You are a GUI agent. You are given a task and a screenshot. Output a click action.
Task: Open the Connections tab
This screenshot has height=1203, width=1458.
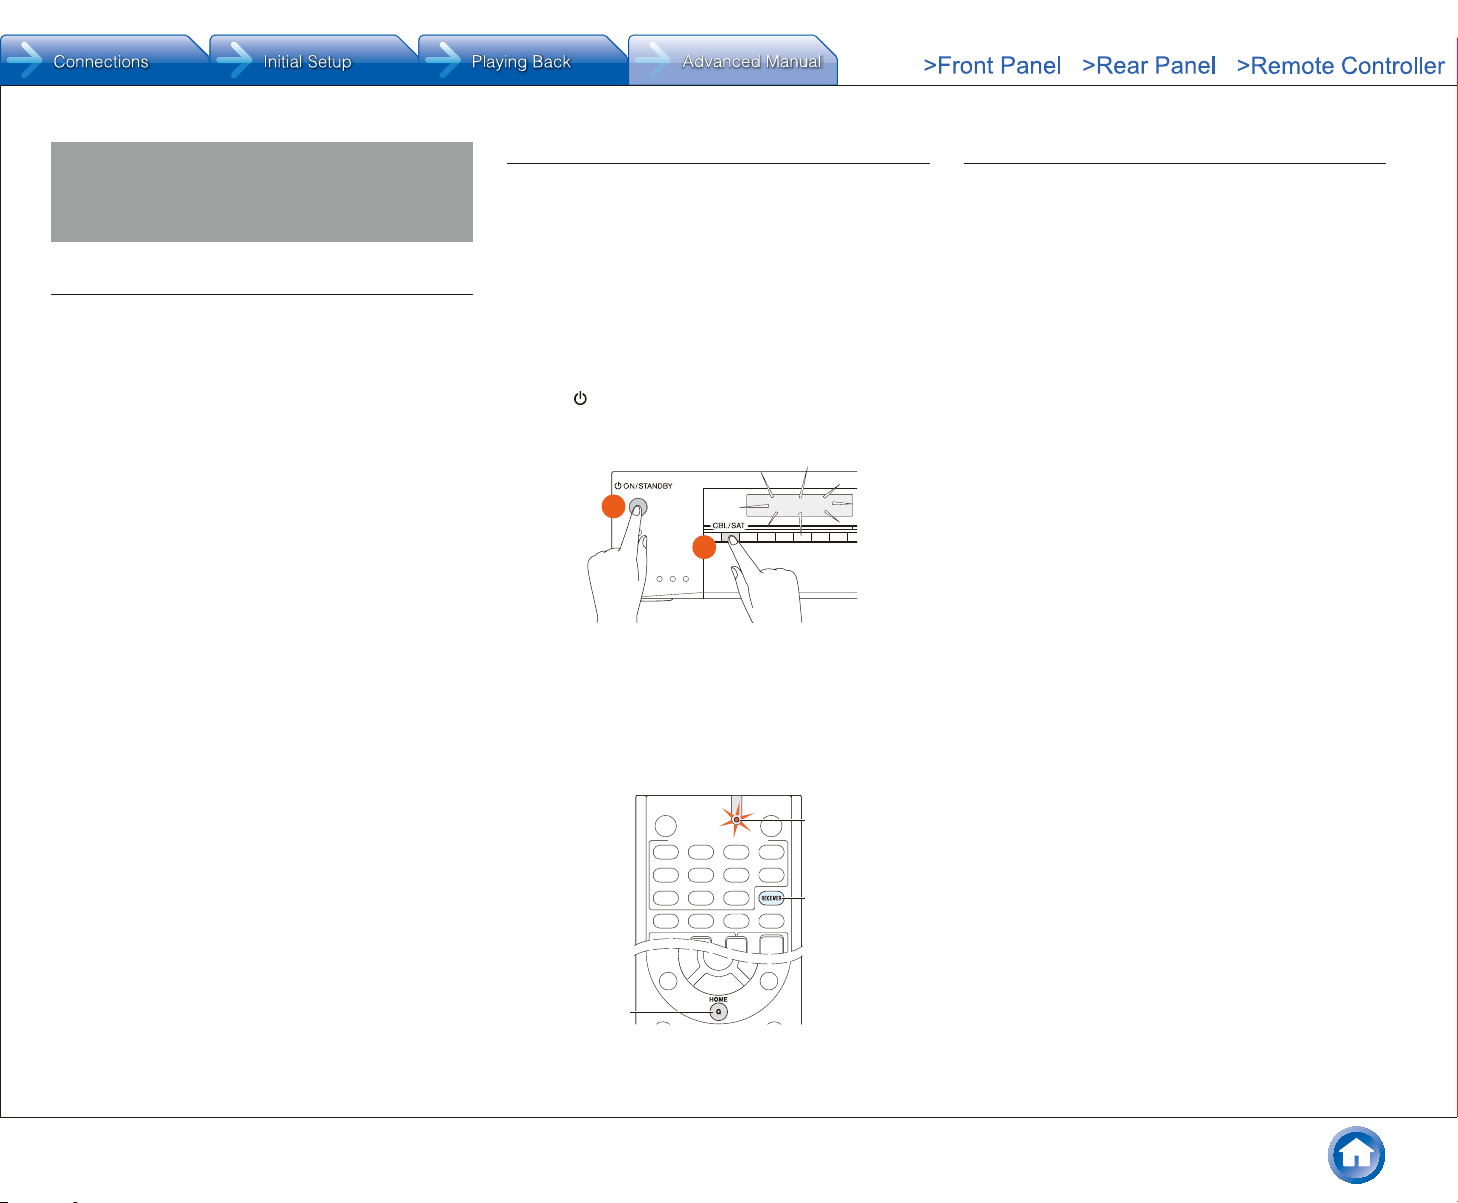tap(103, 61)
